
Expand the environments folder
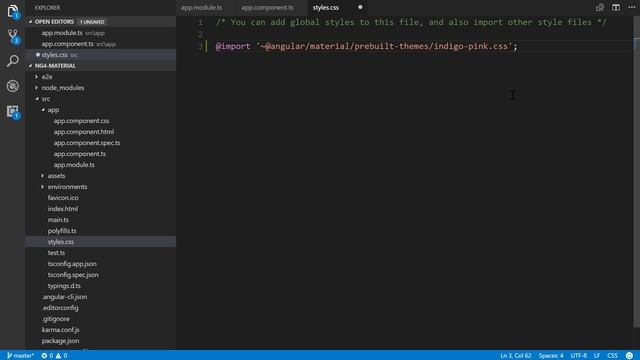coord(43,187)
